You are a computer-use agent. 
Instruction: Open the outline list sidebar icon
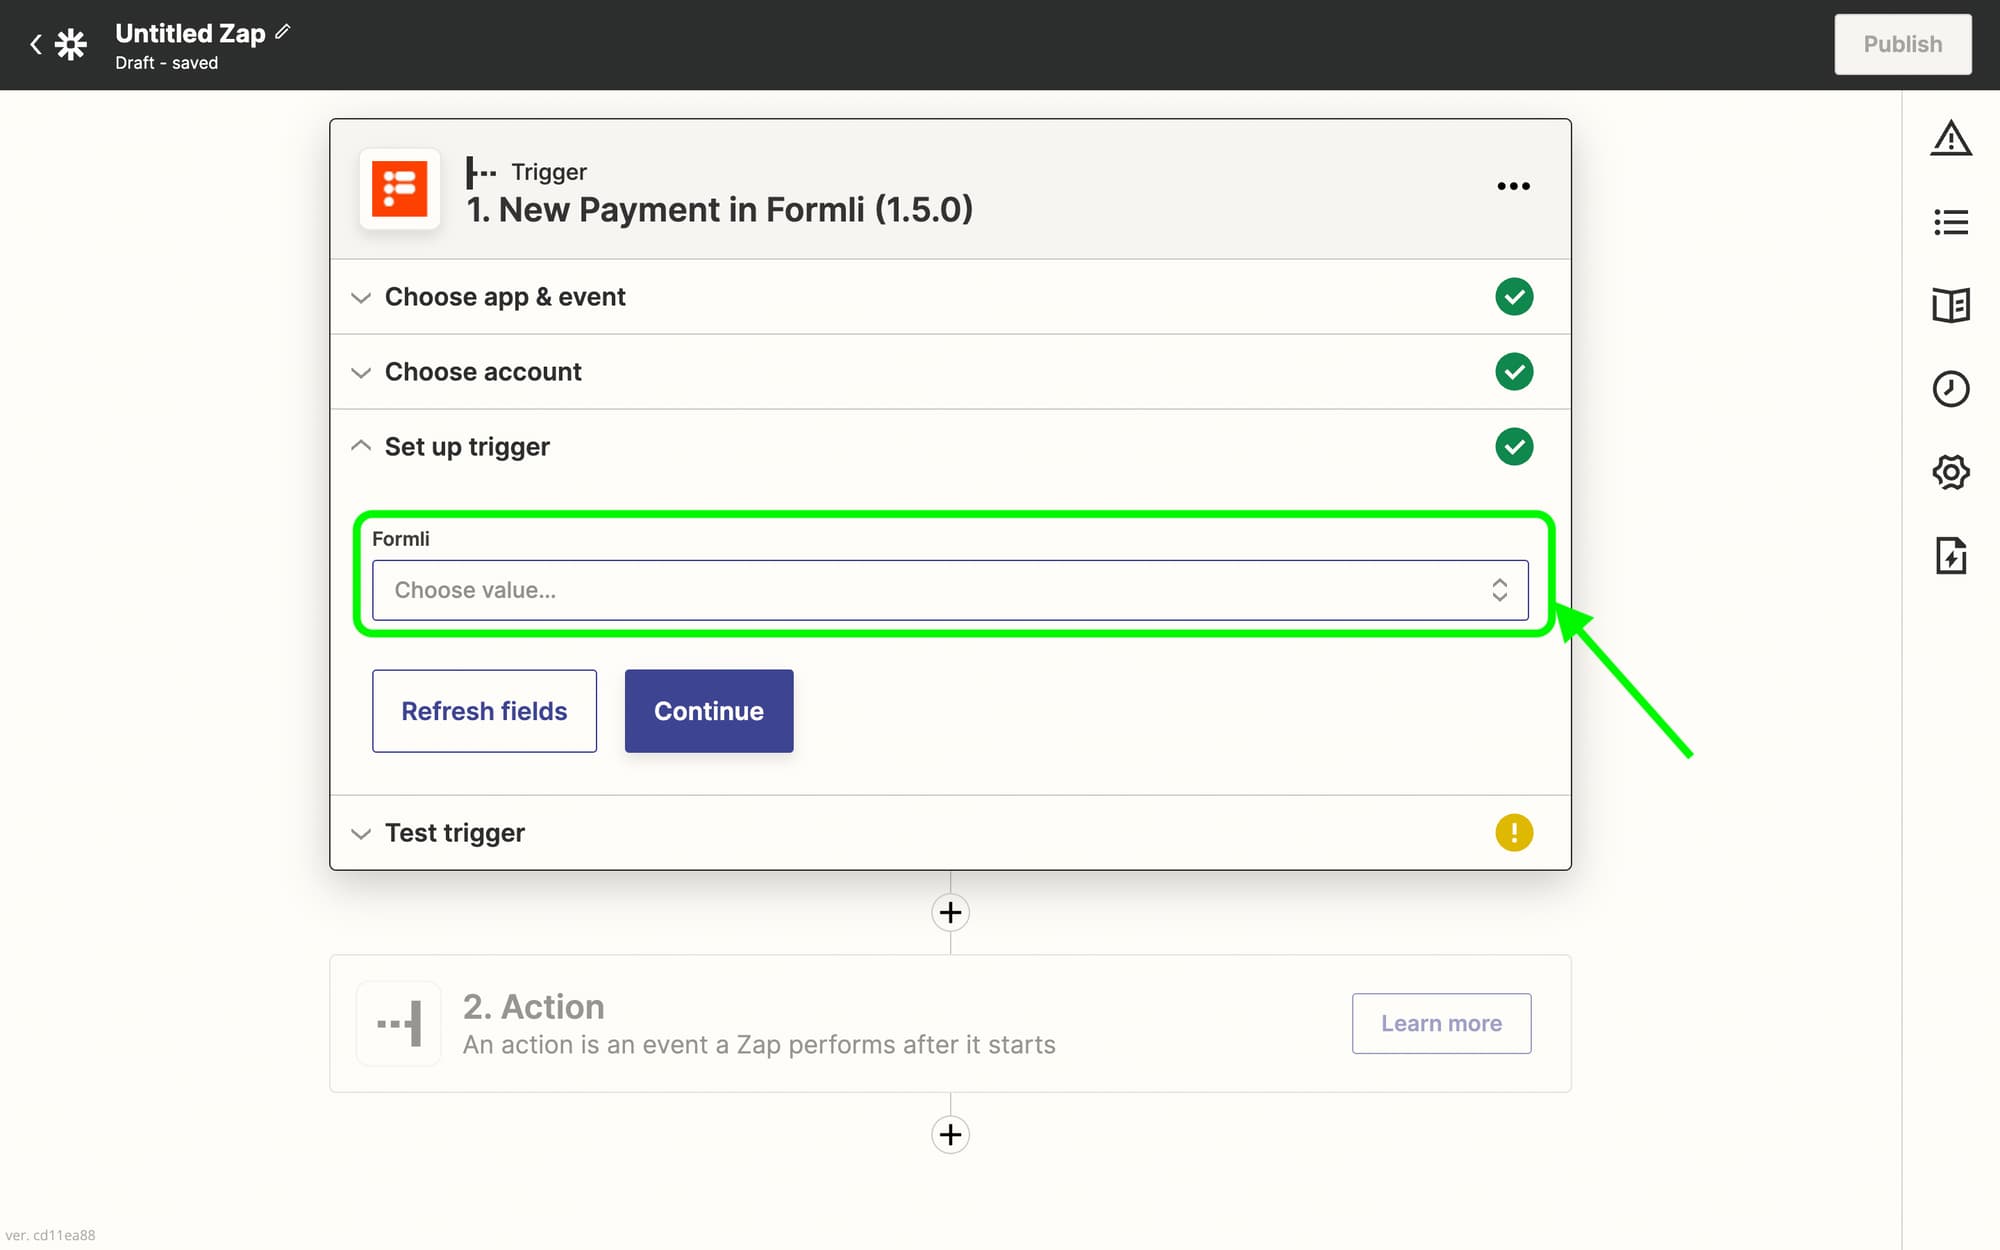pos(1950,222)
